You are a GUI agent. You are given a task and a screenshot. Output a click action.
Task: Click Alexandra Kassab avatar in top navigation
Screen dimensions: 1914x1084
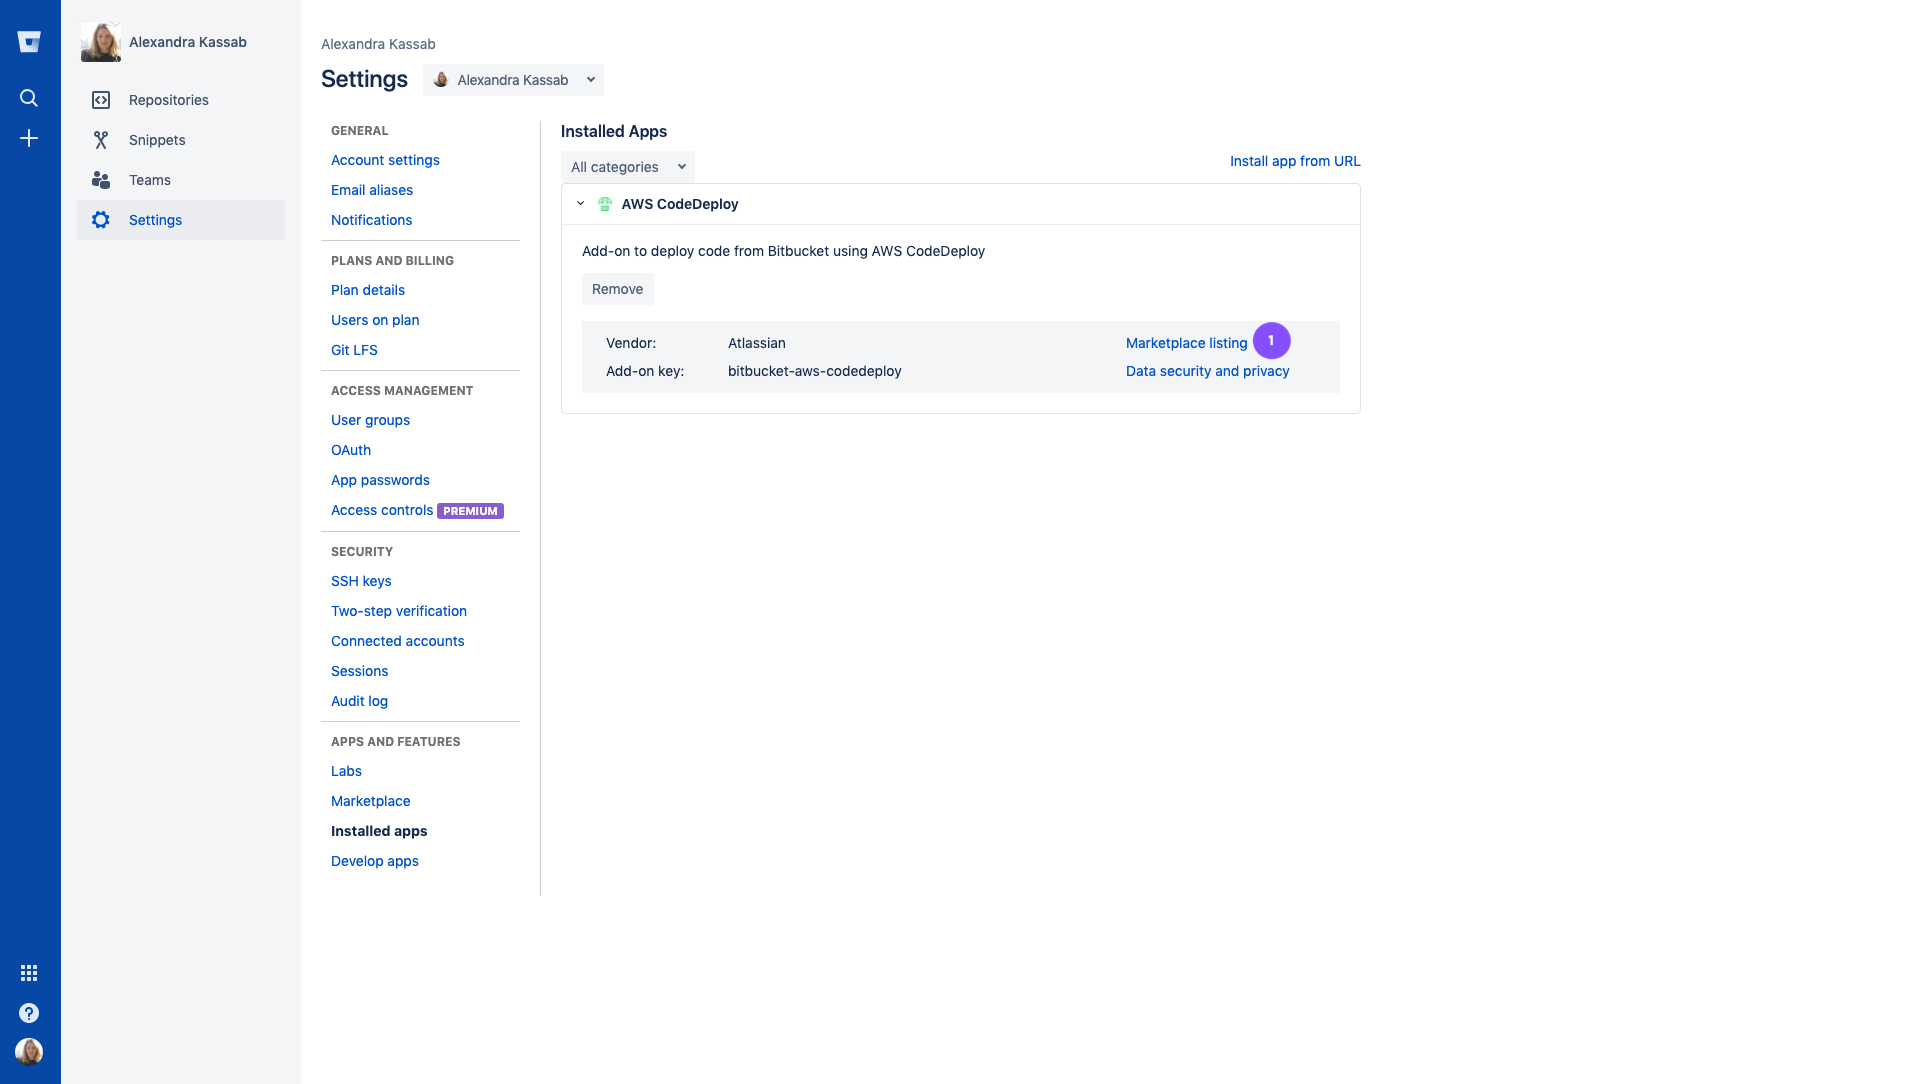pyautogui.click(x=101, y=42)
